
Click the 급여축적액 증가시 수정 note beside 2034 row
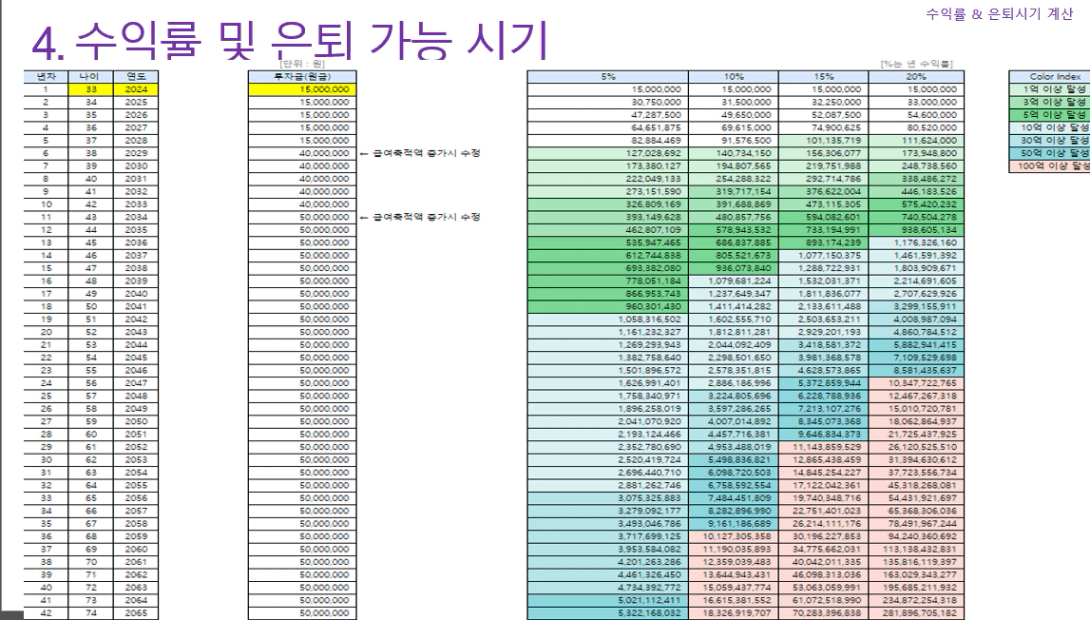(x=421, y=217)
